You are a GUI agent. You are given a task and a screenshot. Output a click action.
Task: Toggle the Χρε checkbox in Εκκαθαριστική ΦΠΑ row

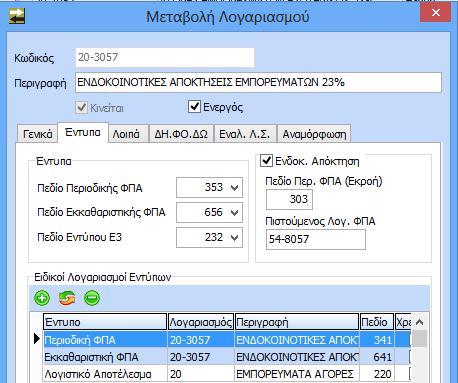pyautogui.click(x=410, y=357)
